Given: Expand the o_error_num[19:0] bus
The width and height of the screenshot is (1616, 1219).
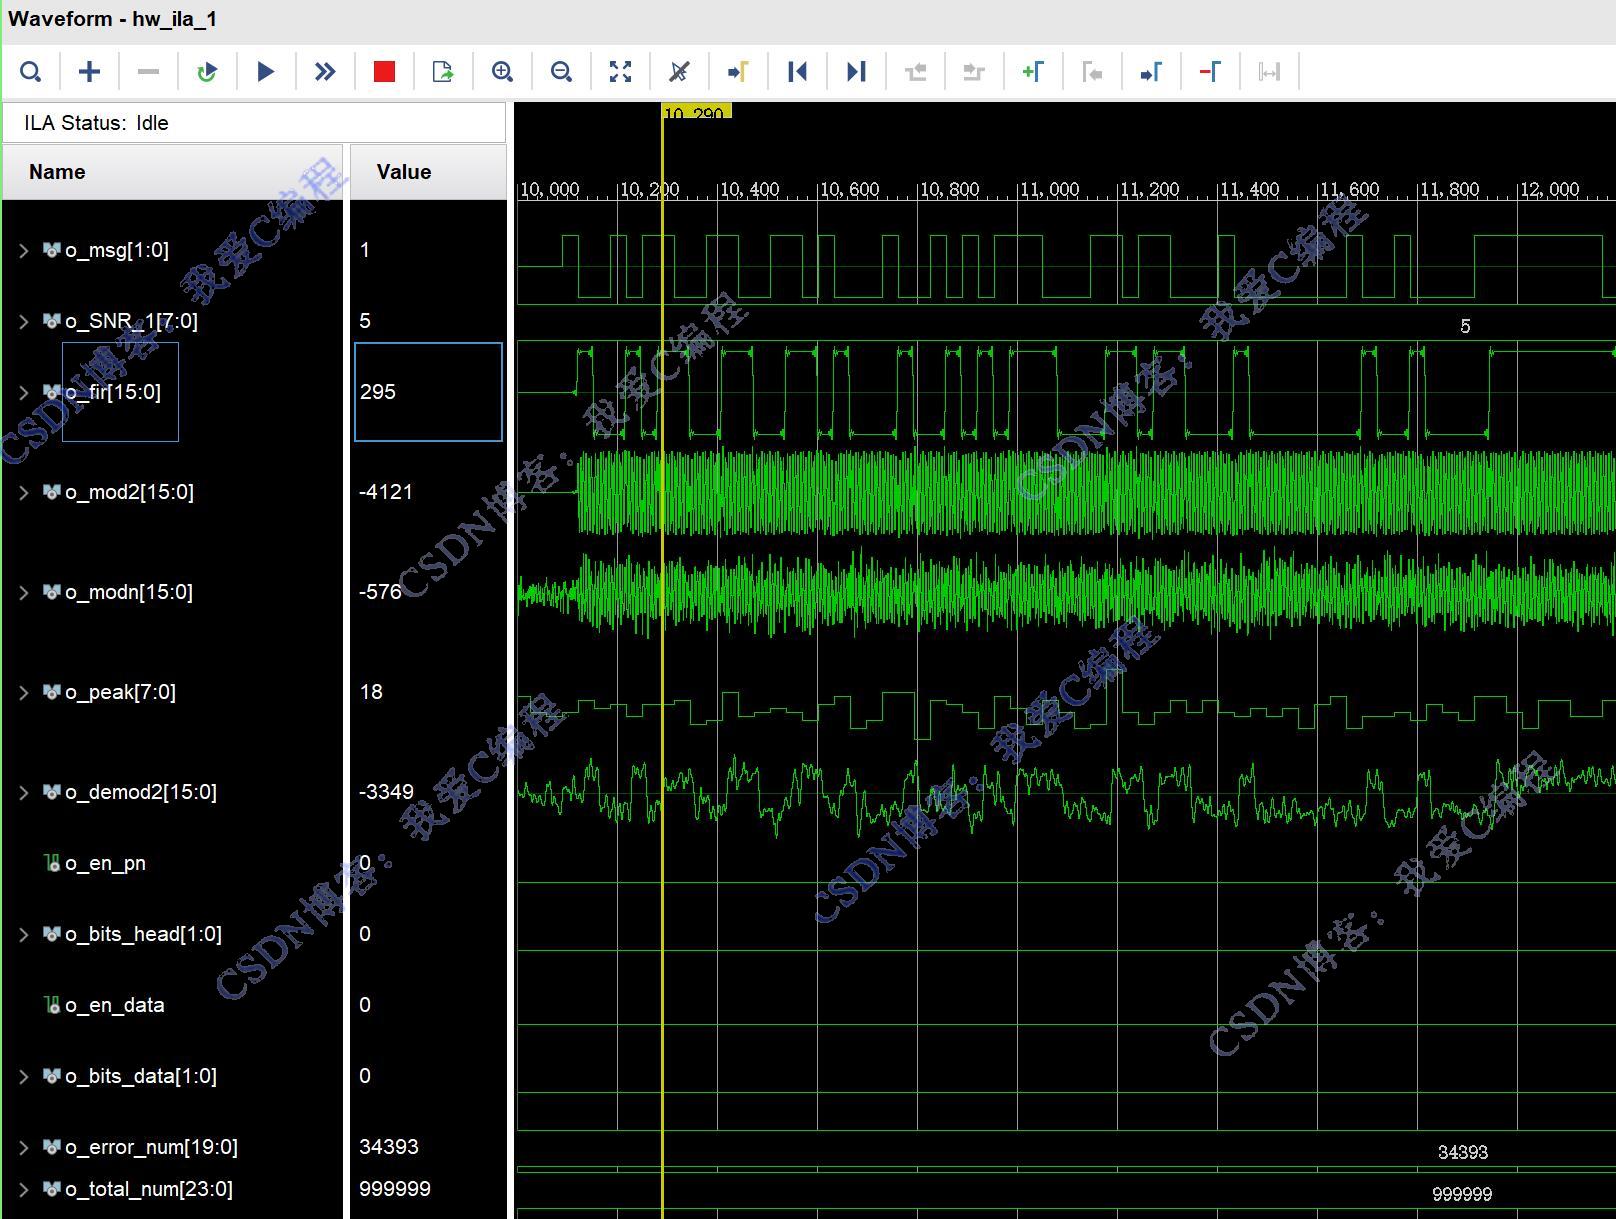Looking at the screenshot, I should 23,1148.
